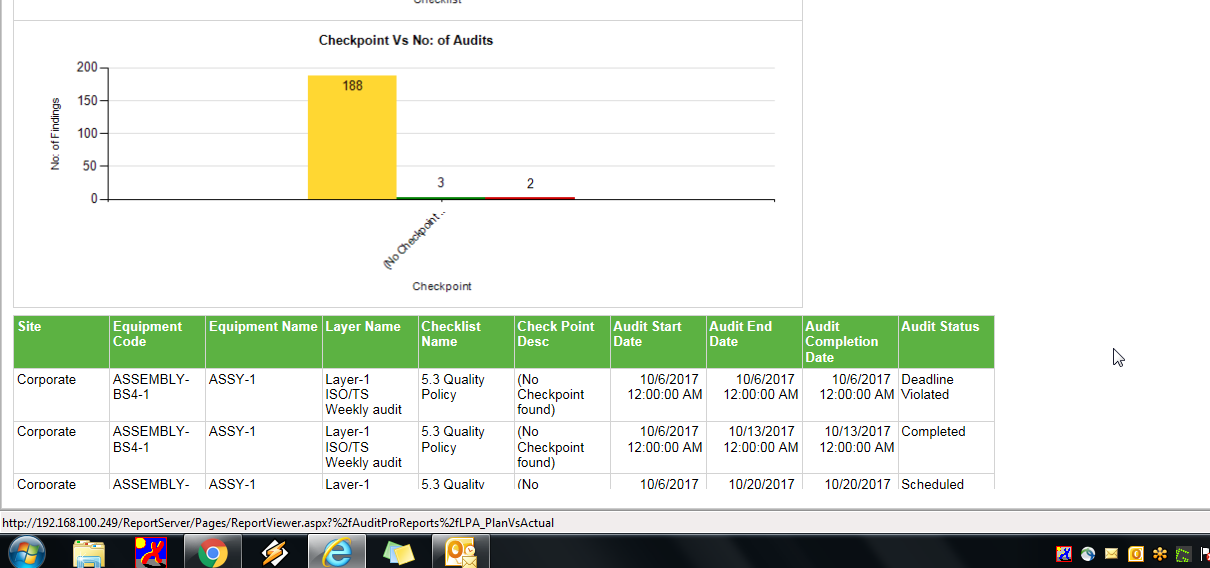Click the 'Checkpoint' x-axis title below the chart
The height and width of the screenshot is (568, 1210).
442,286
